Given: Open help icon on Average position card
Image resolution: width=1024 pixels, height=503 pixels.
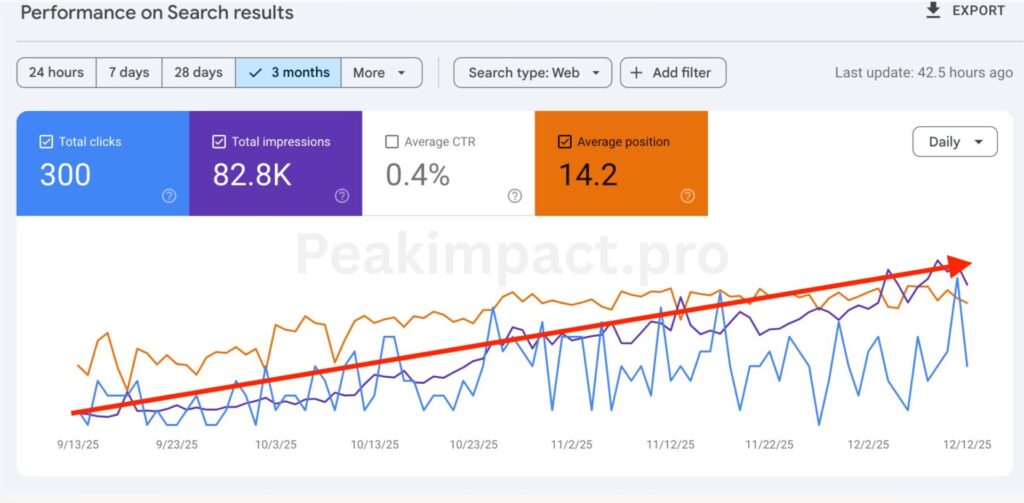Looking at the screenshot, I should [x=687, y=196].
